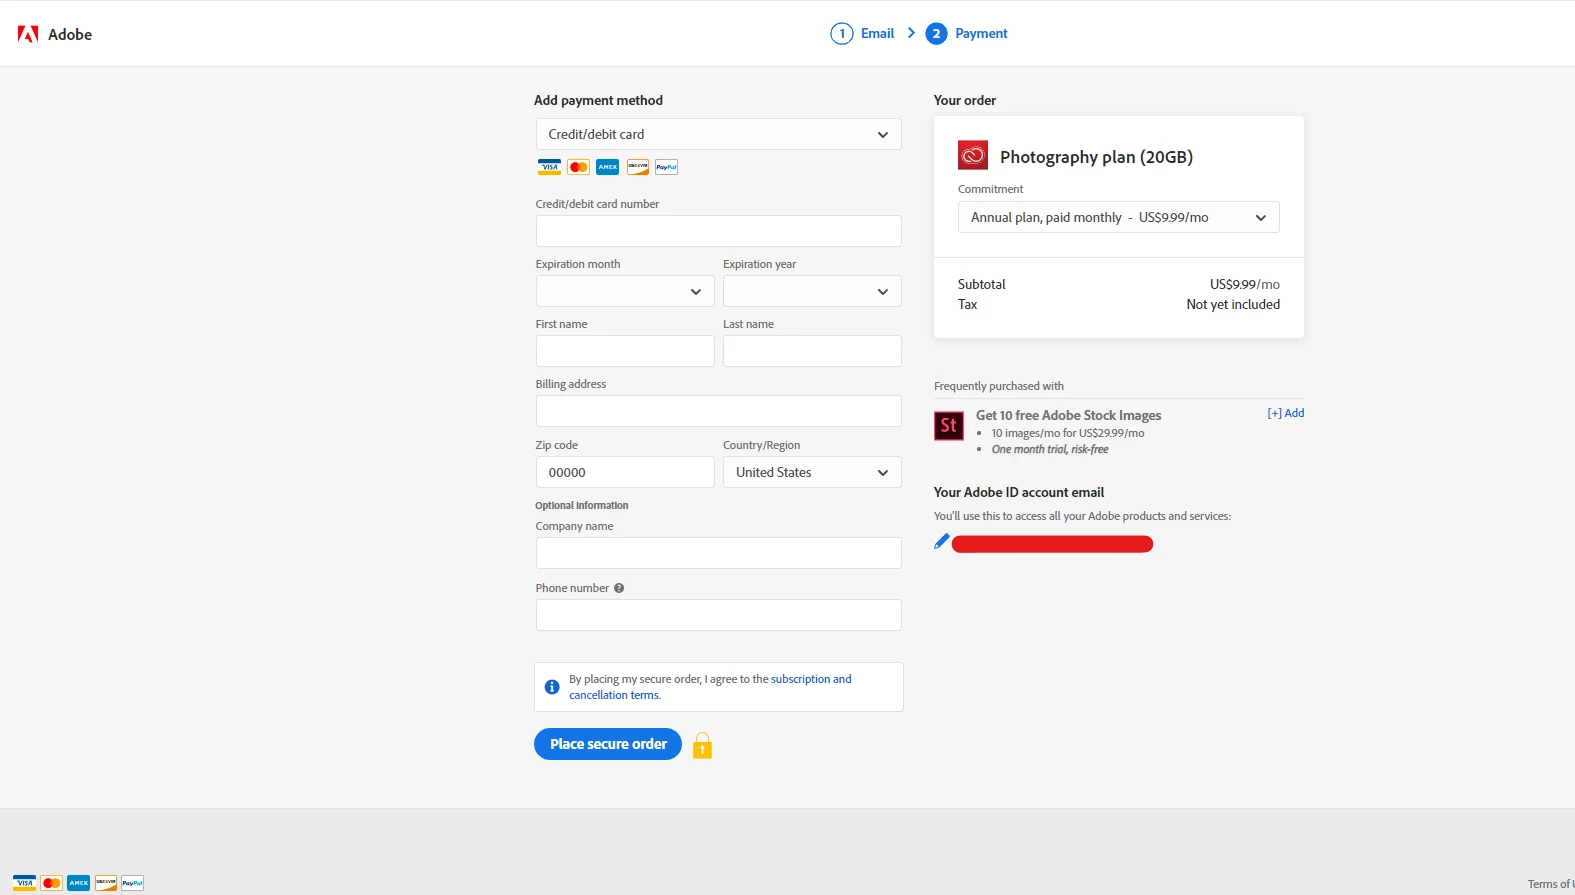Focus the First name field
This screenshot has height=895, width=1575.
pos(625,351)
